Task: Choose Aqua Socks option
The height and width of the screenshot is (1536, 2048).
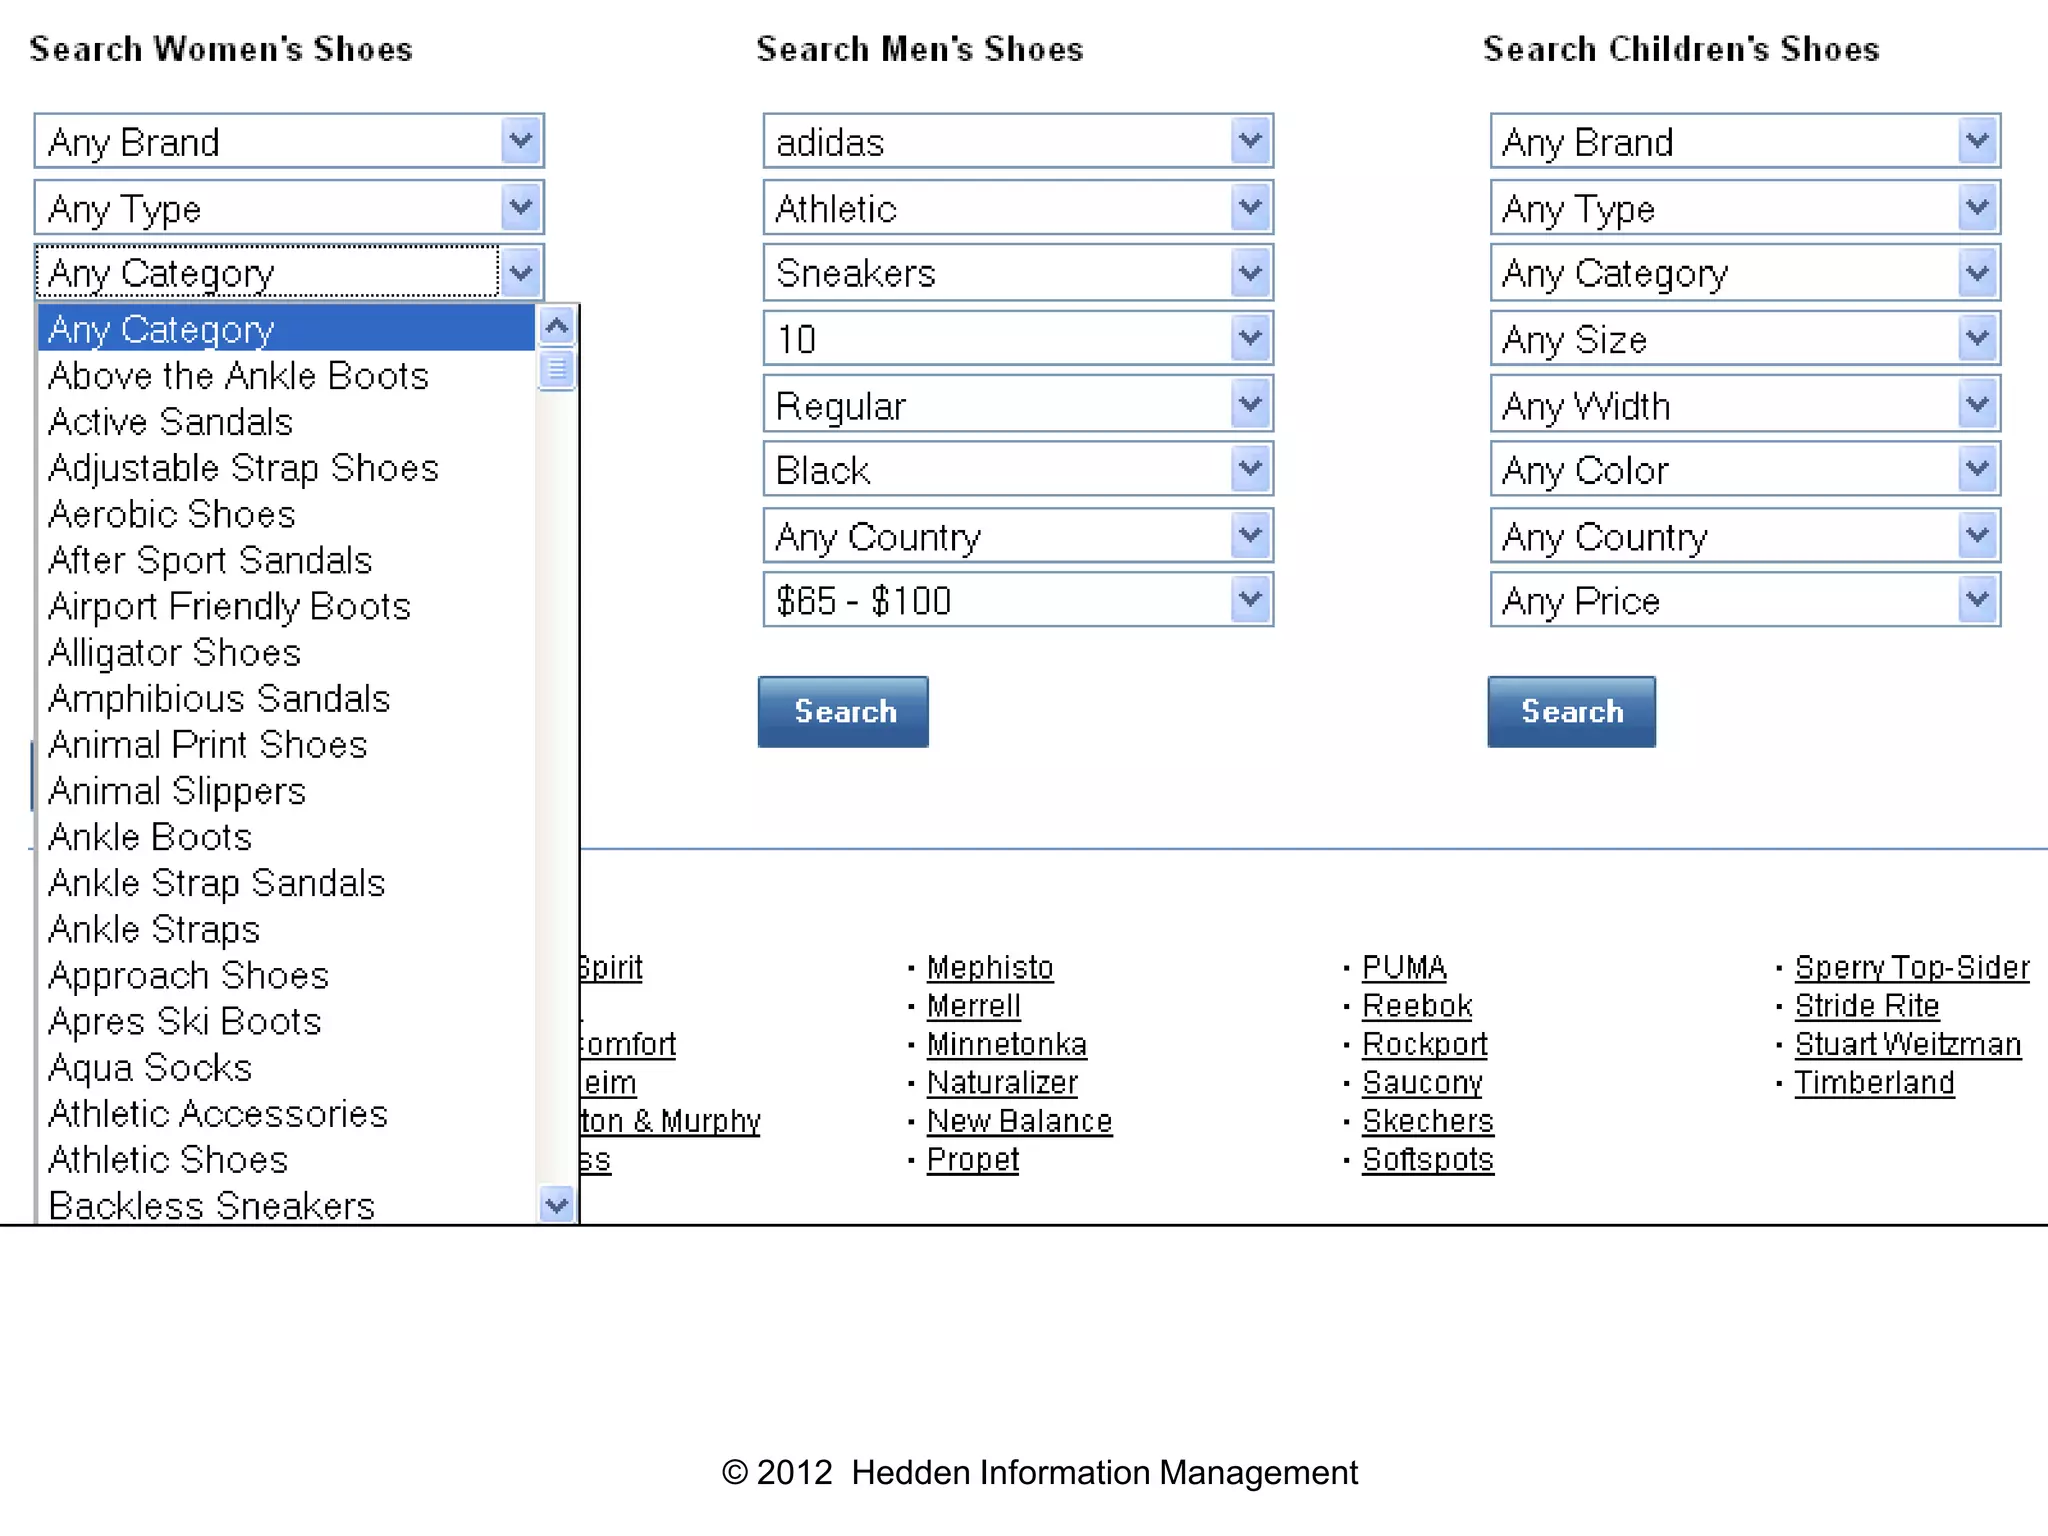Action: coord(286,1067)
